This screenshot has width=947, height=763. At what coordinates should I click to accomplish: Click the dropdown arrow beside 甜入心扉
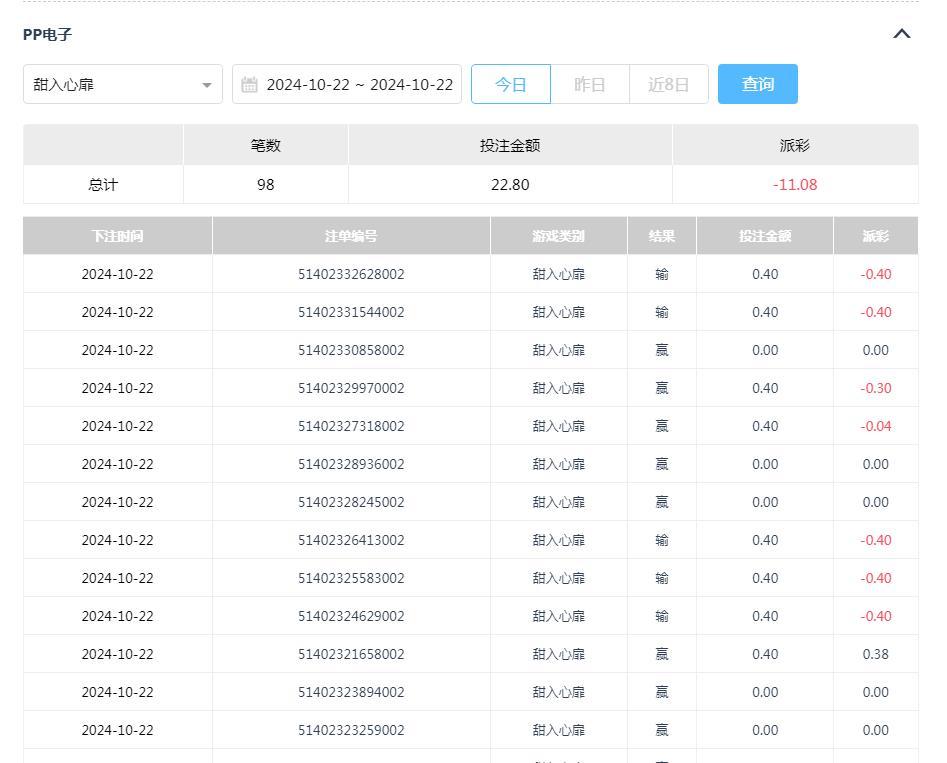pos(207,84)
